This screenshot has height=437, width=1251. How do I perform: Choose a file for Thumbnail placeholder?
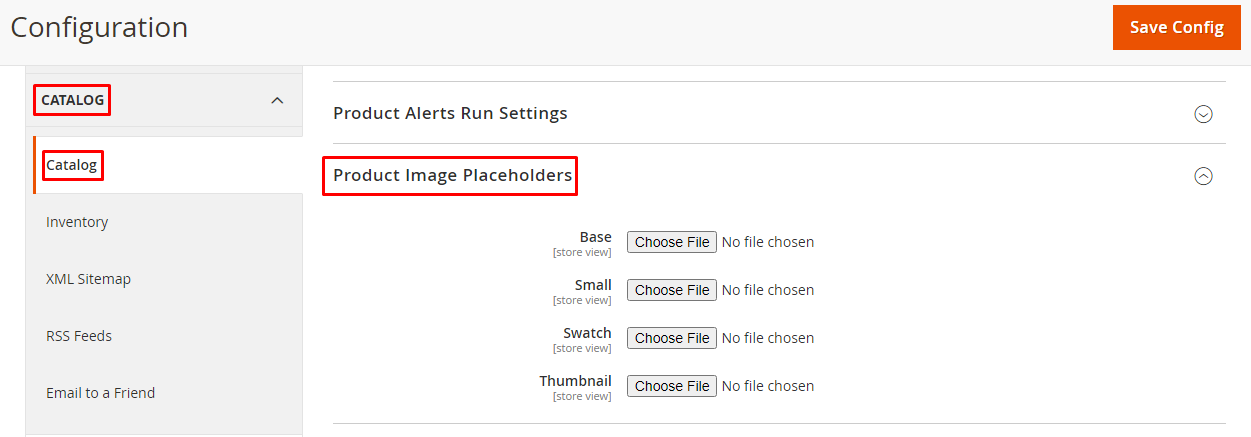[672, 386]
